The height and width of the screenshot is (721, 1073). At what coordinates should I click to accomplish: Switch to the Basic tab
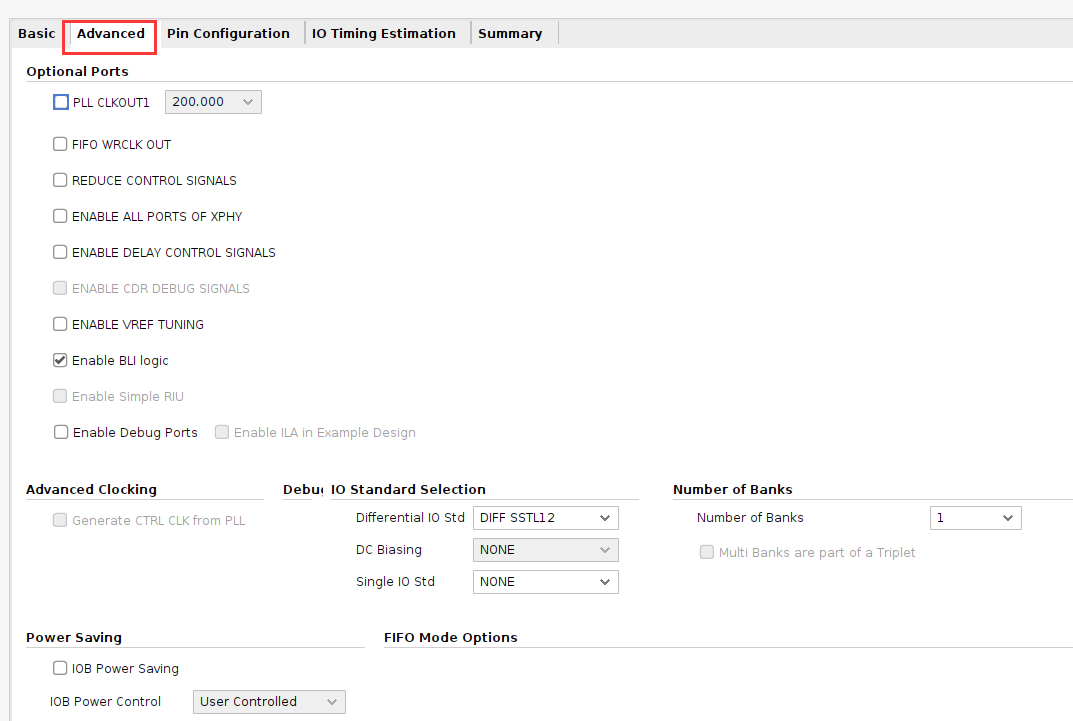point(36,34)
